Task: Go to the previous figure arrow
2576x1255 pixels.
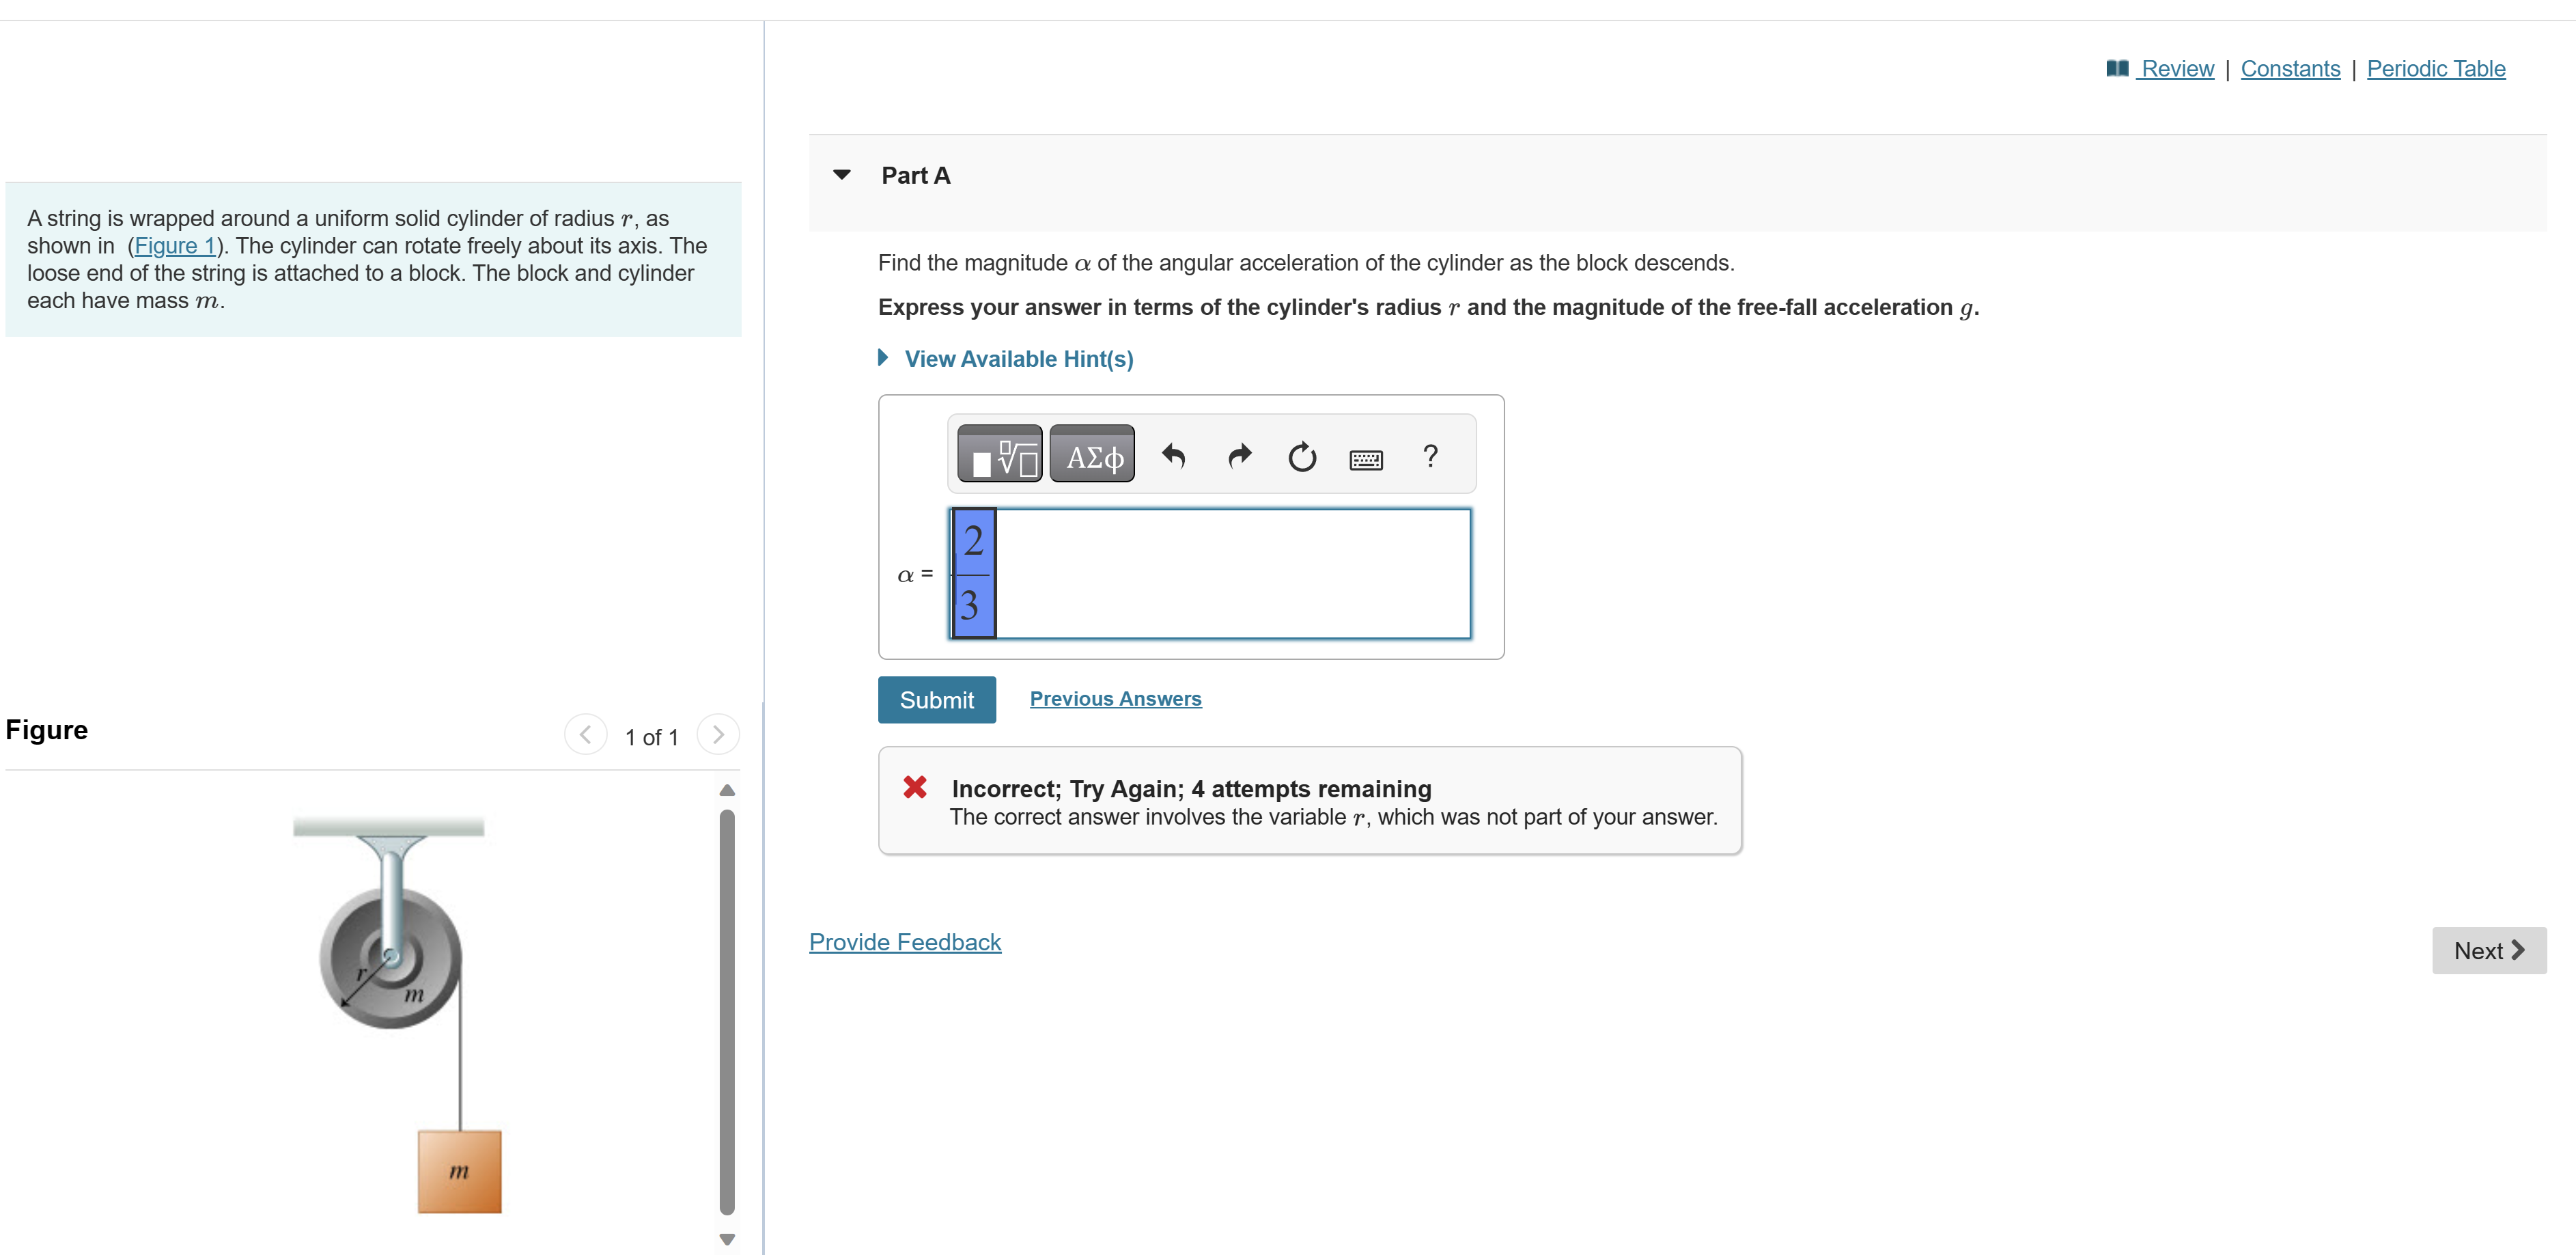Action: click(586, 735)
